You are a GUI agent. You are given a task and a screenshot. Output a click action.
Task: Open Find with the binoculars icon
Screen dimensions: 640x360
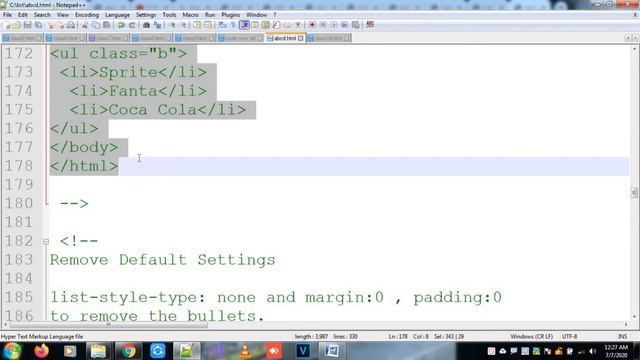click(146, 25)
